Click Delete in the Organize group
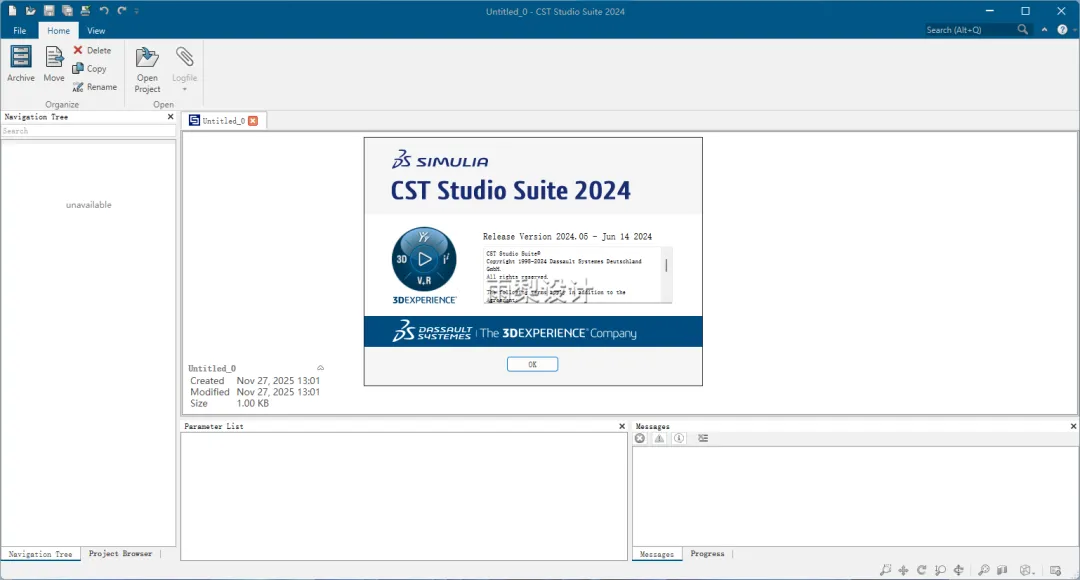 pos(92,50)
